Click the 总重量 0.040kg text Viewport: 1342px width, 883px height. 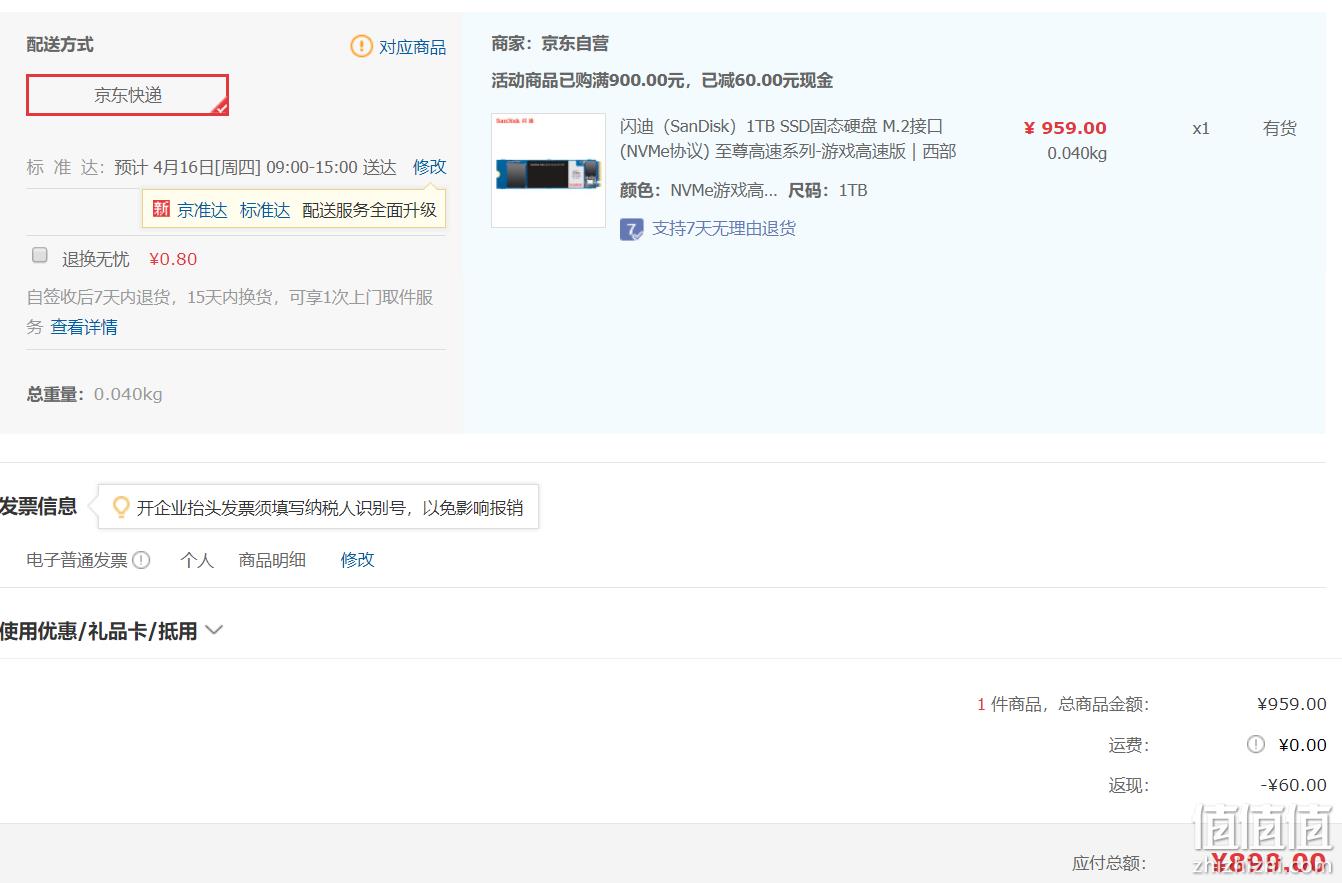pos(94,394)
